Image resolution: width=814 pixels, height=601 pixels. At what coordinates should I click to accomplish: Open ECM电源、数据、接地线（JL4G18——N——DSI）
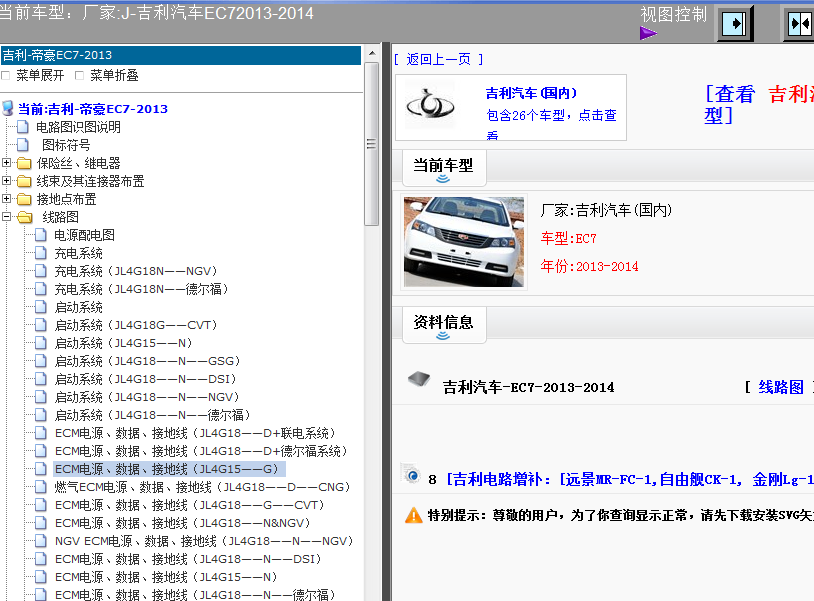click(x=188, y=559)
